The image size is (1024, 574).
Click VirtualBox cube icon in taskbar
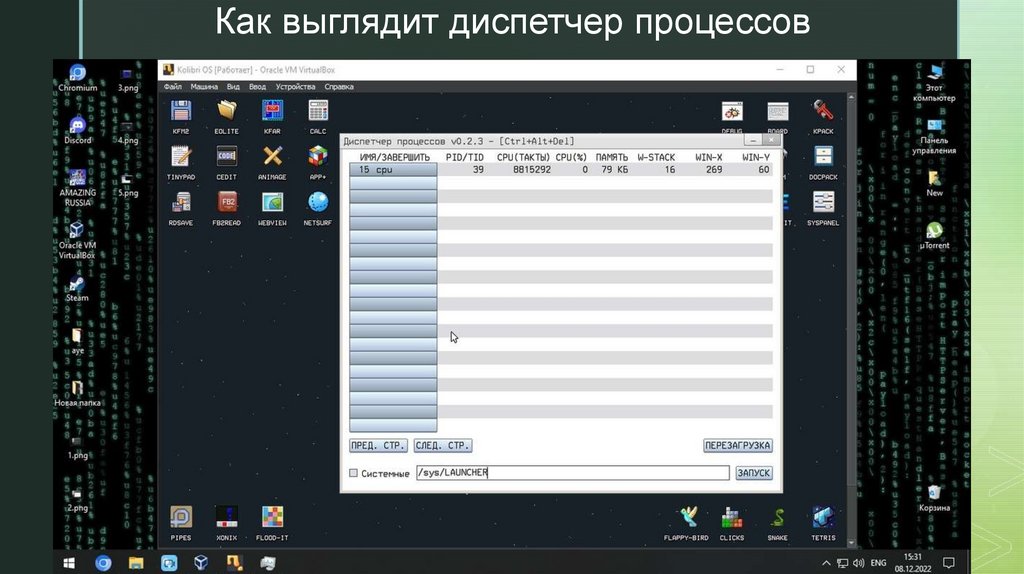coord(201,563)
